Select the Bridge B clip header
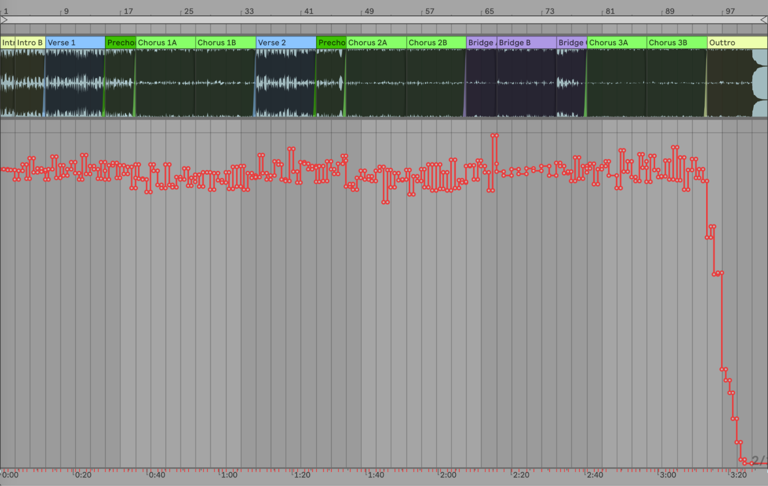The image size is (768, 486). pyautogui.click(x=525, y=43)
